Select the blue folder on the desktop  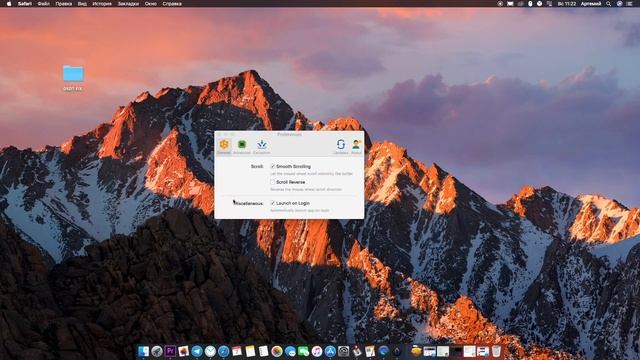click(x=73, y=74)
